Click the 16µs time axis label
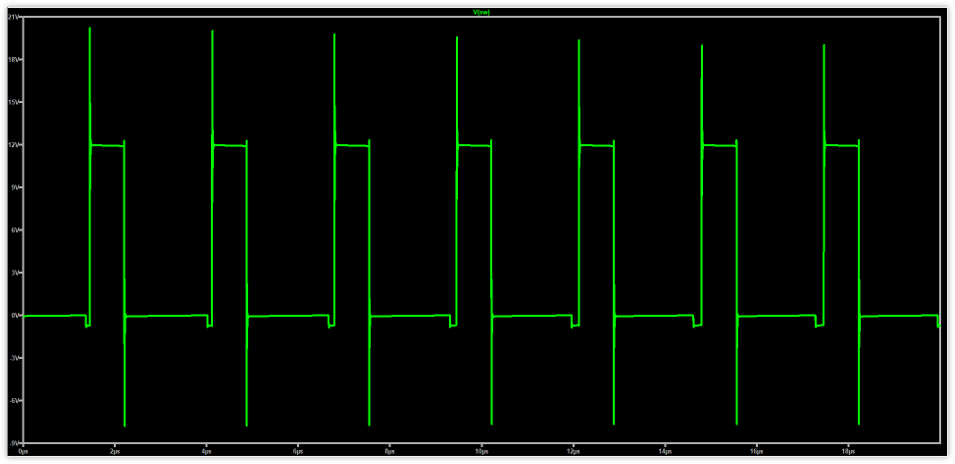Image resolution: width=955 pixels, height=464 pixels. coord(756,451)
